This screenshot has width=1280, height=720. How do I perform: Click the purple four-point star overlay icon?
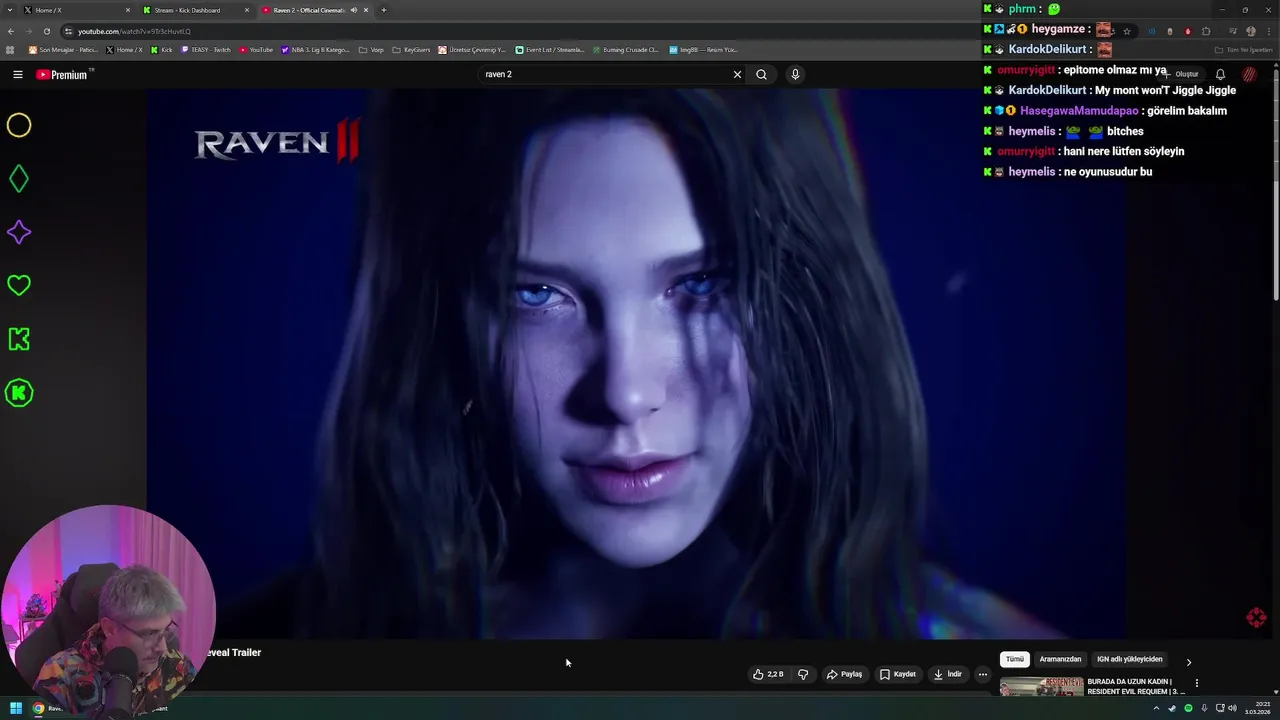(19, 232)
